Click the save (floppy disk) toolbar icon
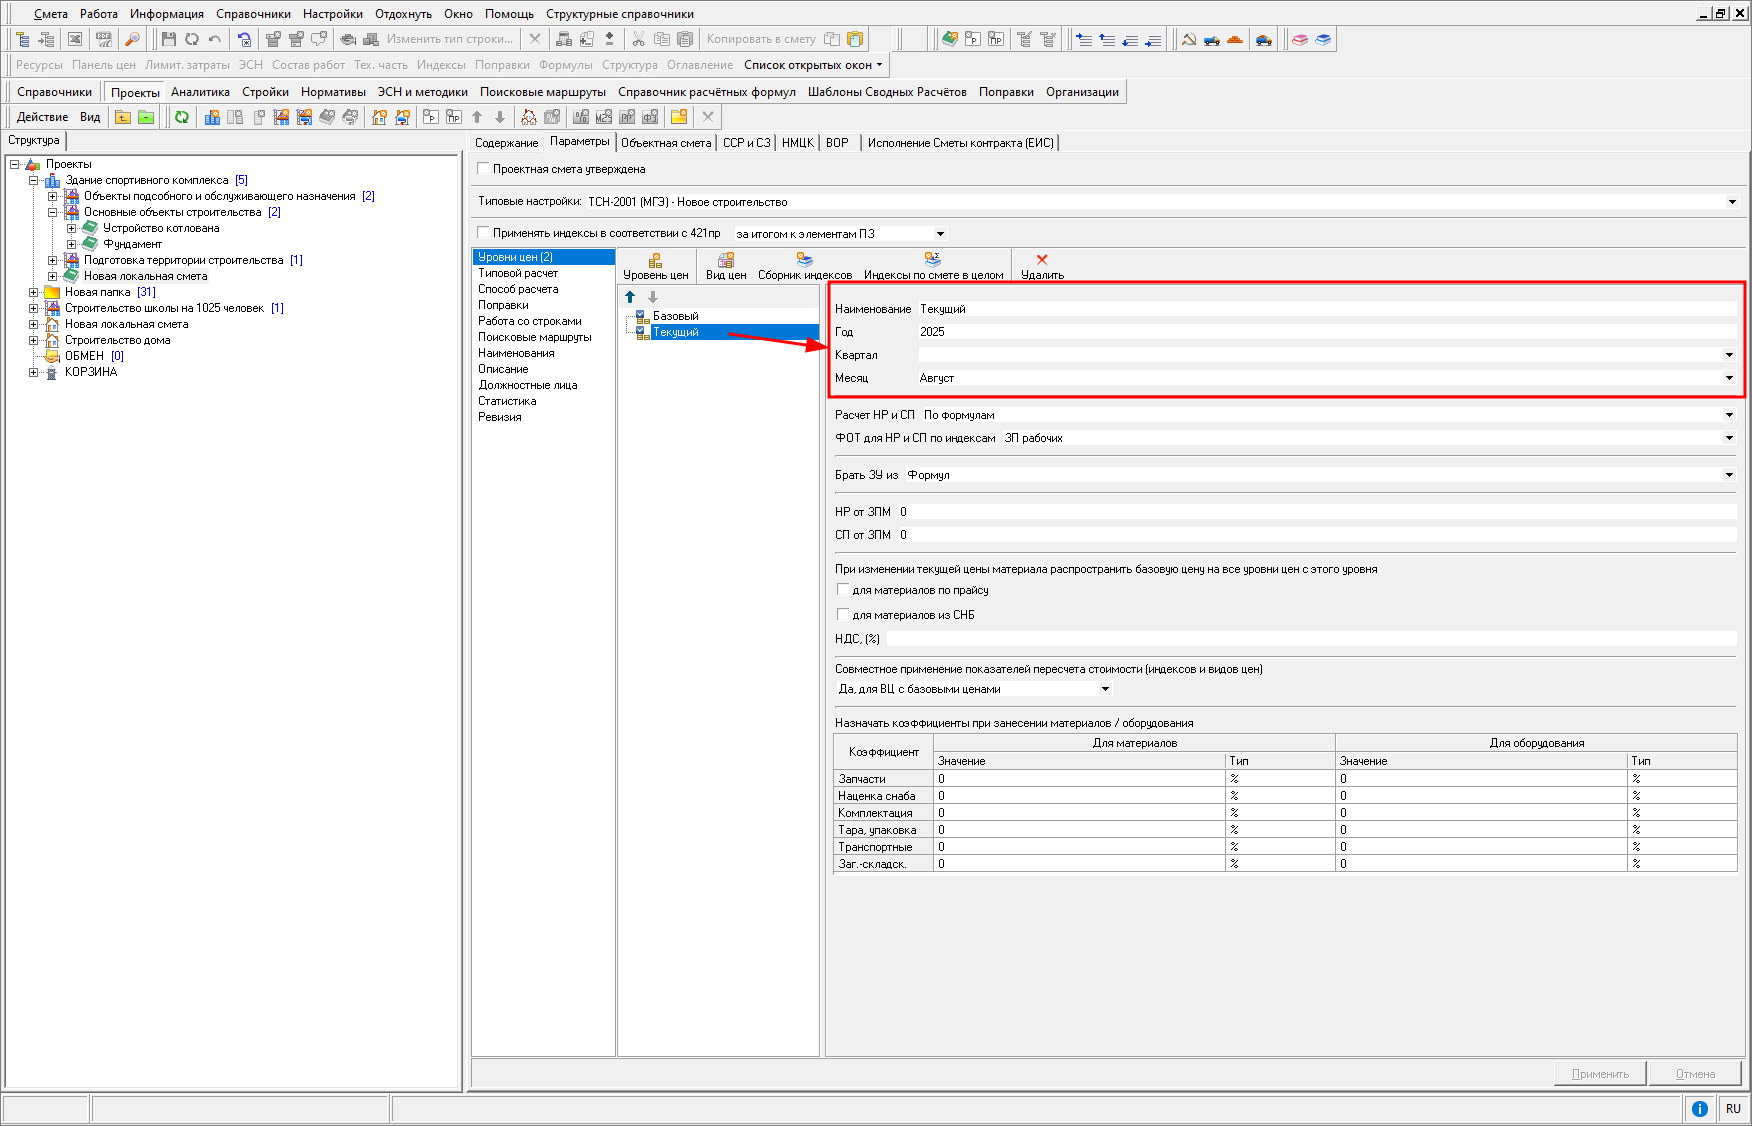 tap(168, 39)
